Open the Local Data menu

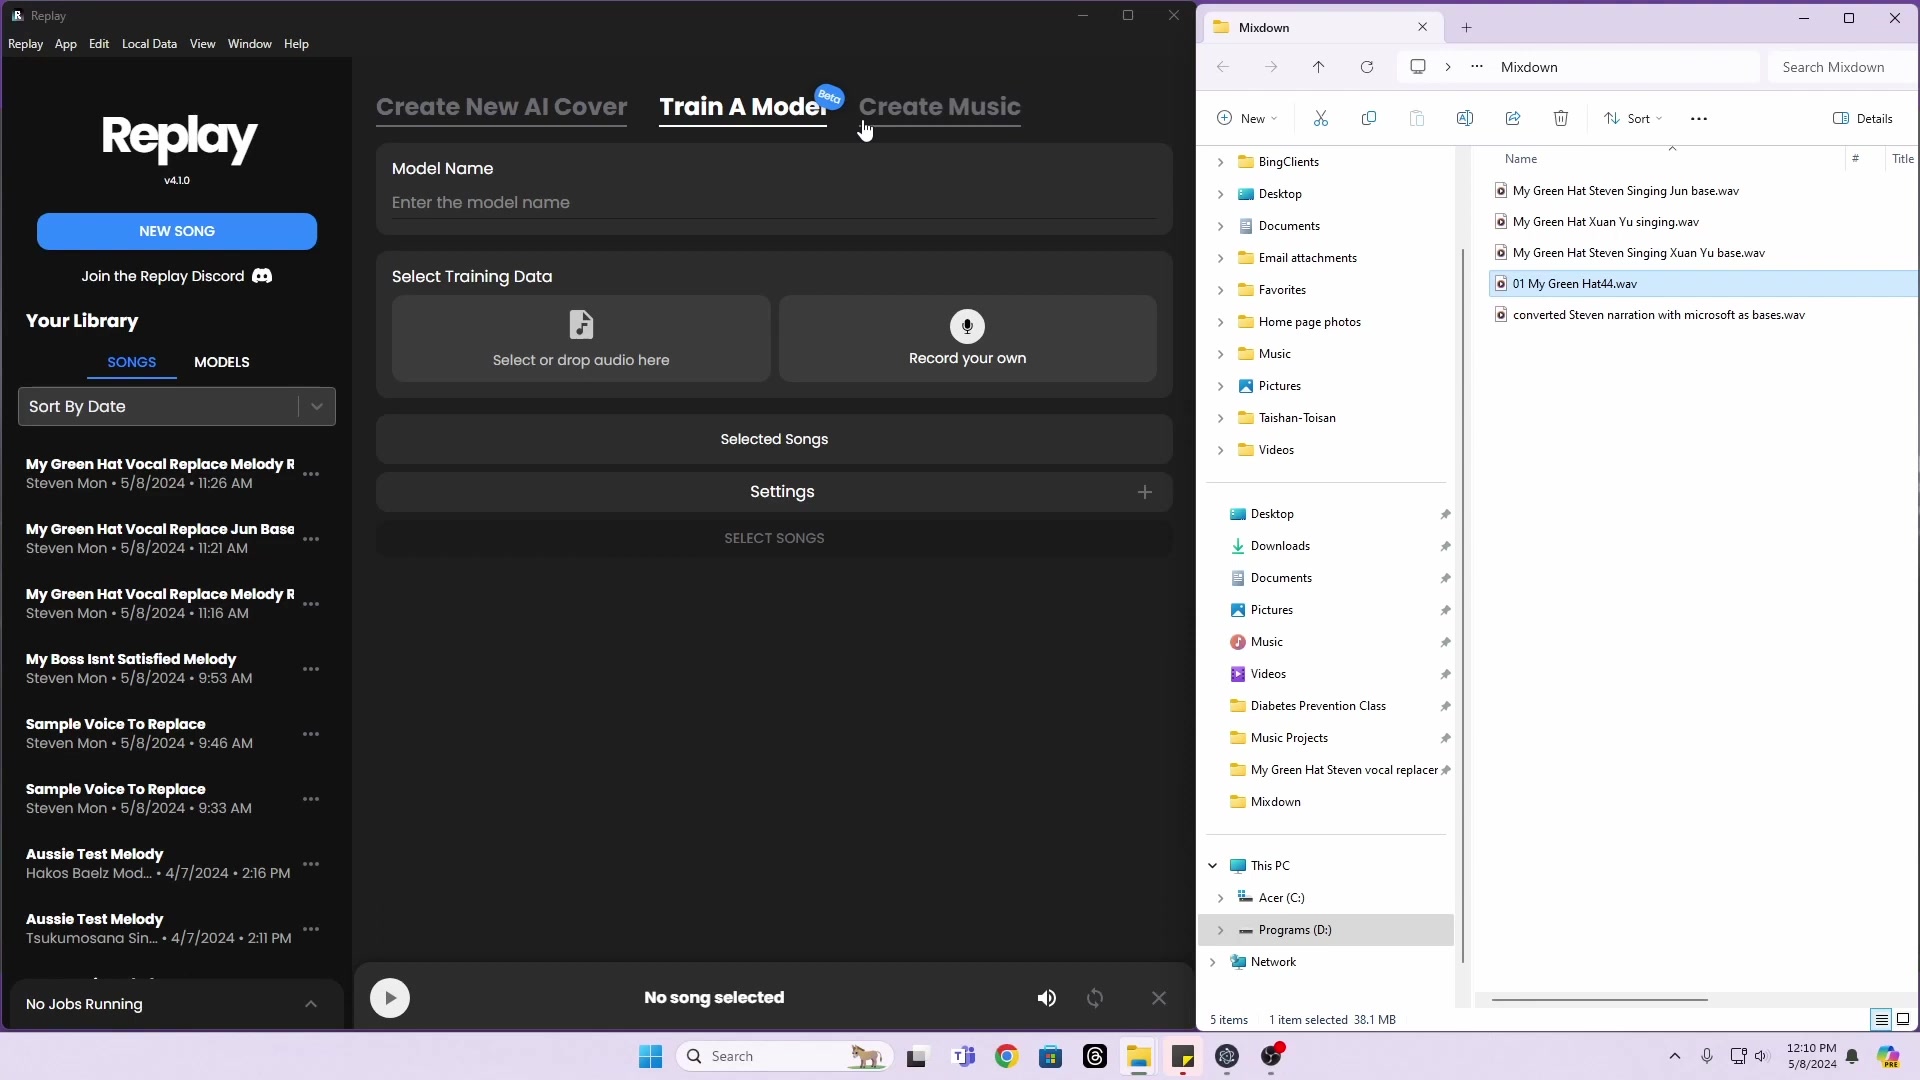(x=149, y=43)
